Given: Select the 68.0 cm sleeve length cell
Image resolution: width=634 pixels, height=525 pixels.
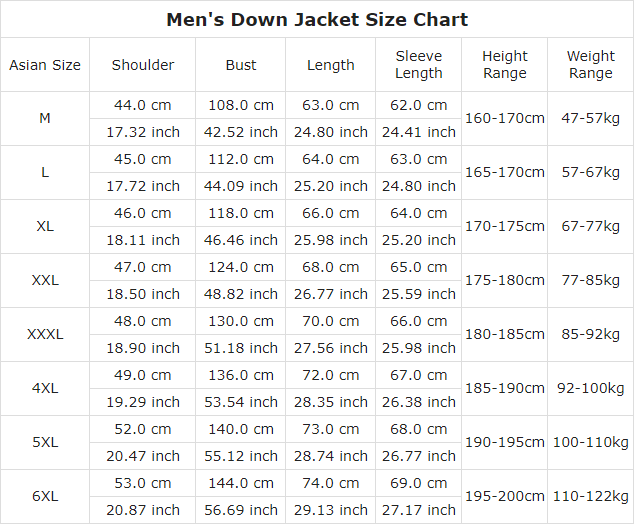Looking at the screenshot, I should [418, 429].
